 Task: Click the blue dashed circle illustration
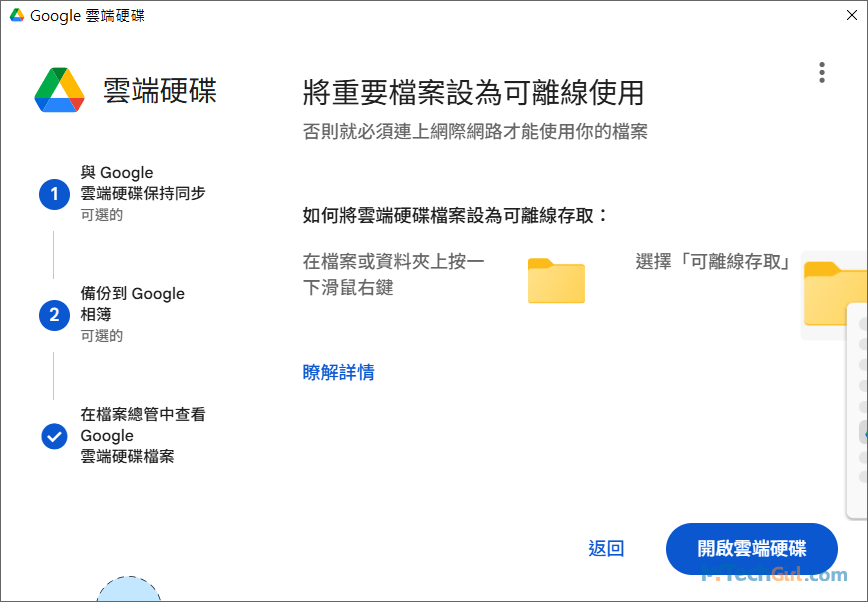130,594
